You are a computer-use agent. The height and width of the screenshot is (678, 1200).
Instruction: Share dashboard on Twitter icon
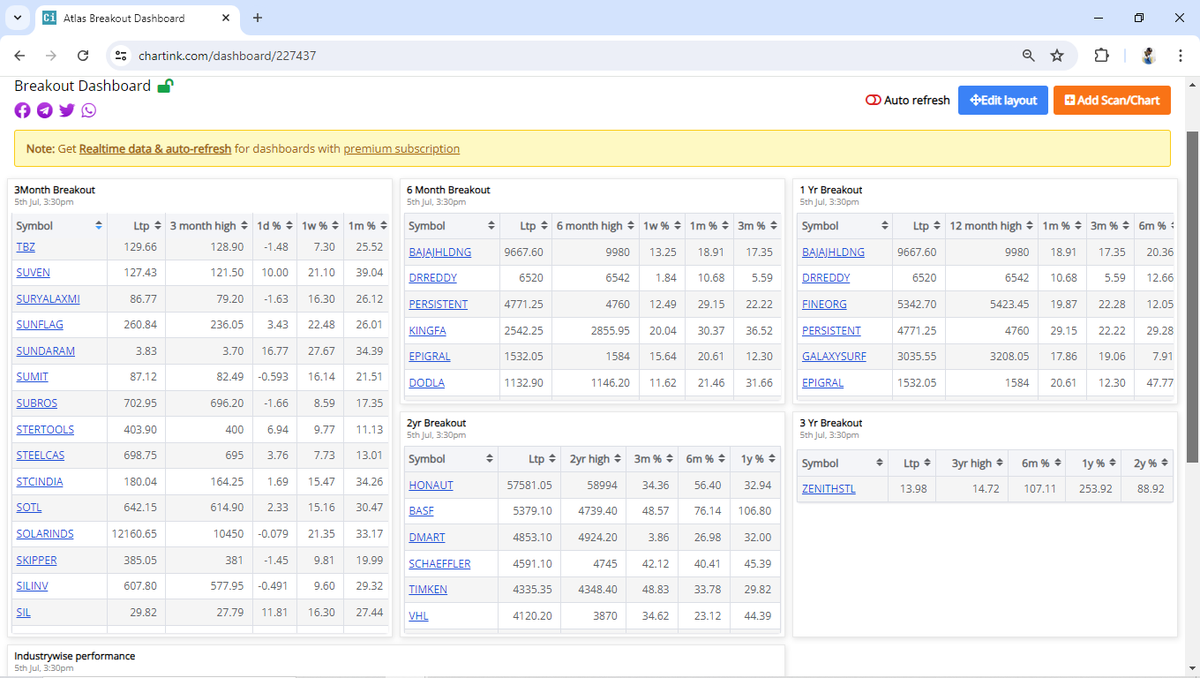67,110
